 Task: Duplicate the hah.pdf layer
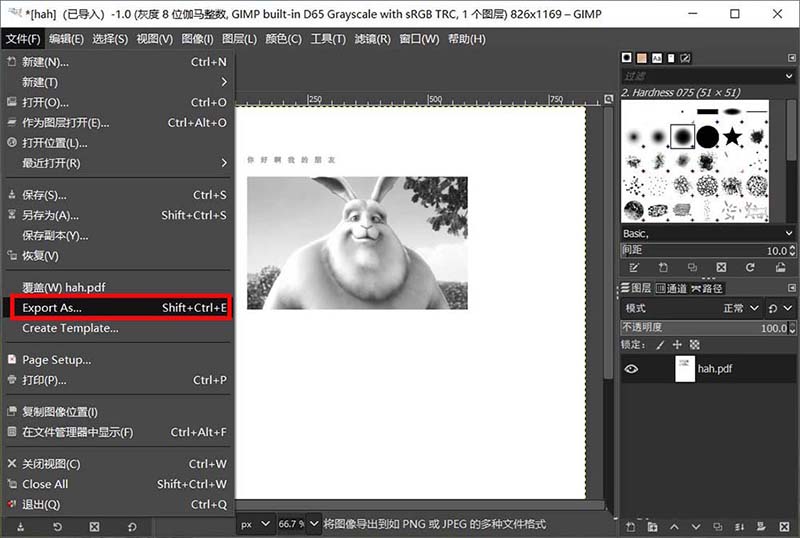[x=718, y=527]
